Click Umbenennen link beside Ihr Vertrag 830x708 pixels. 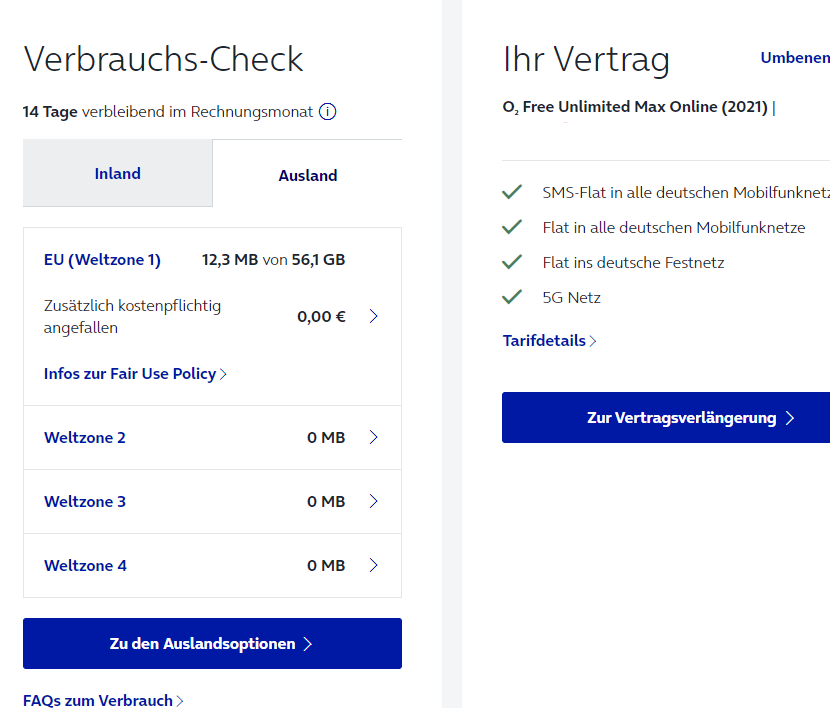795,58
